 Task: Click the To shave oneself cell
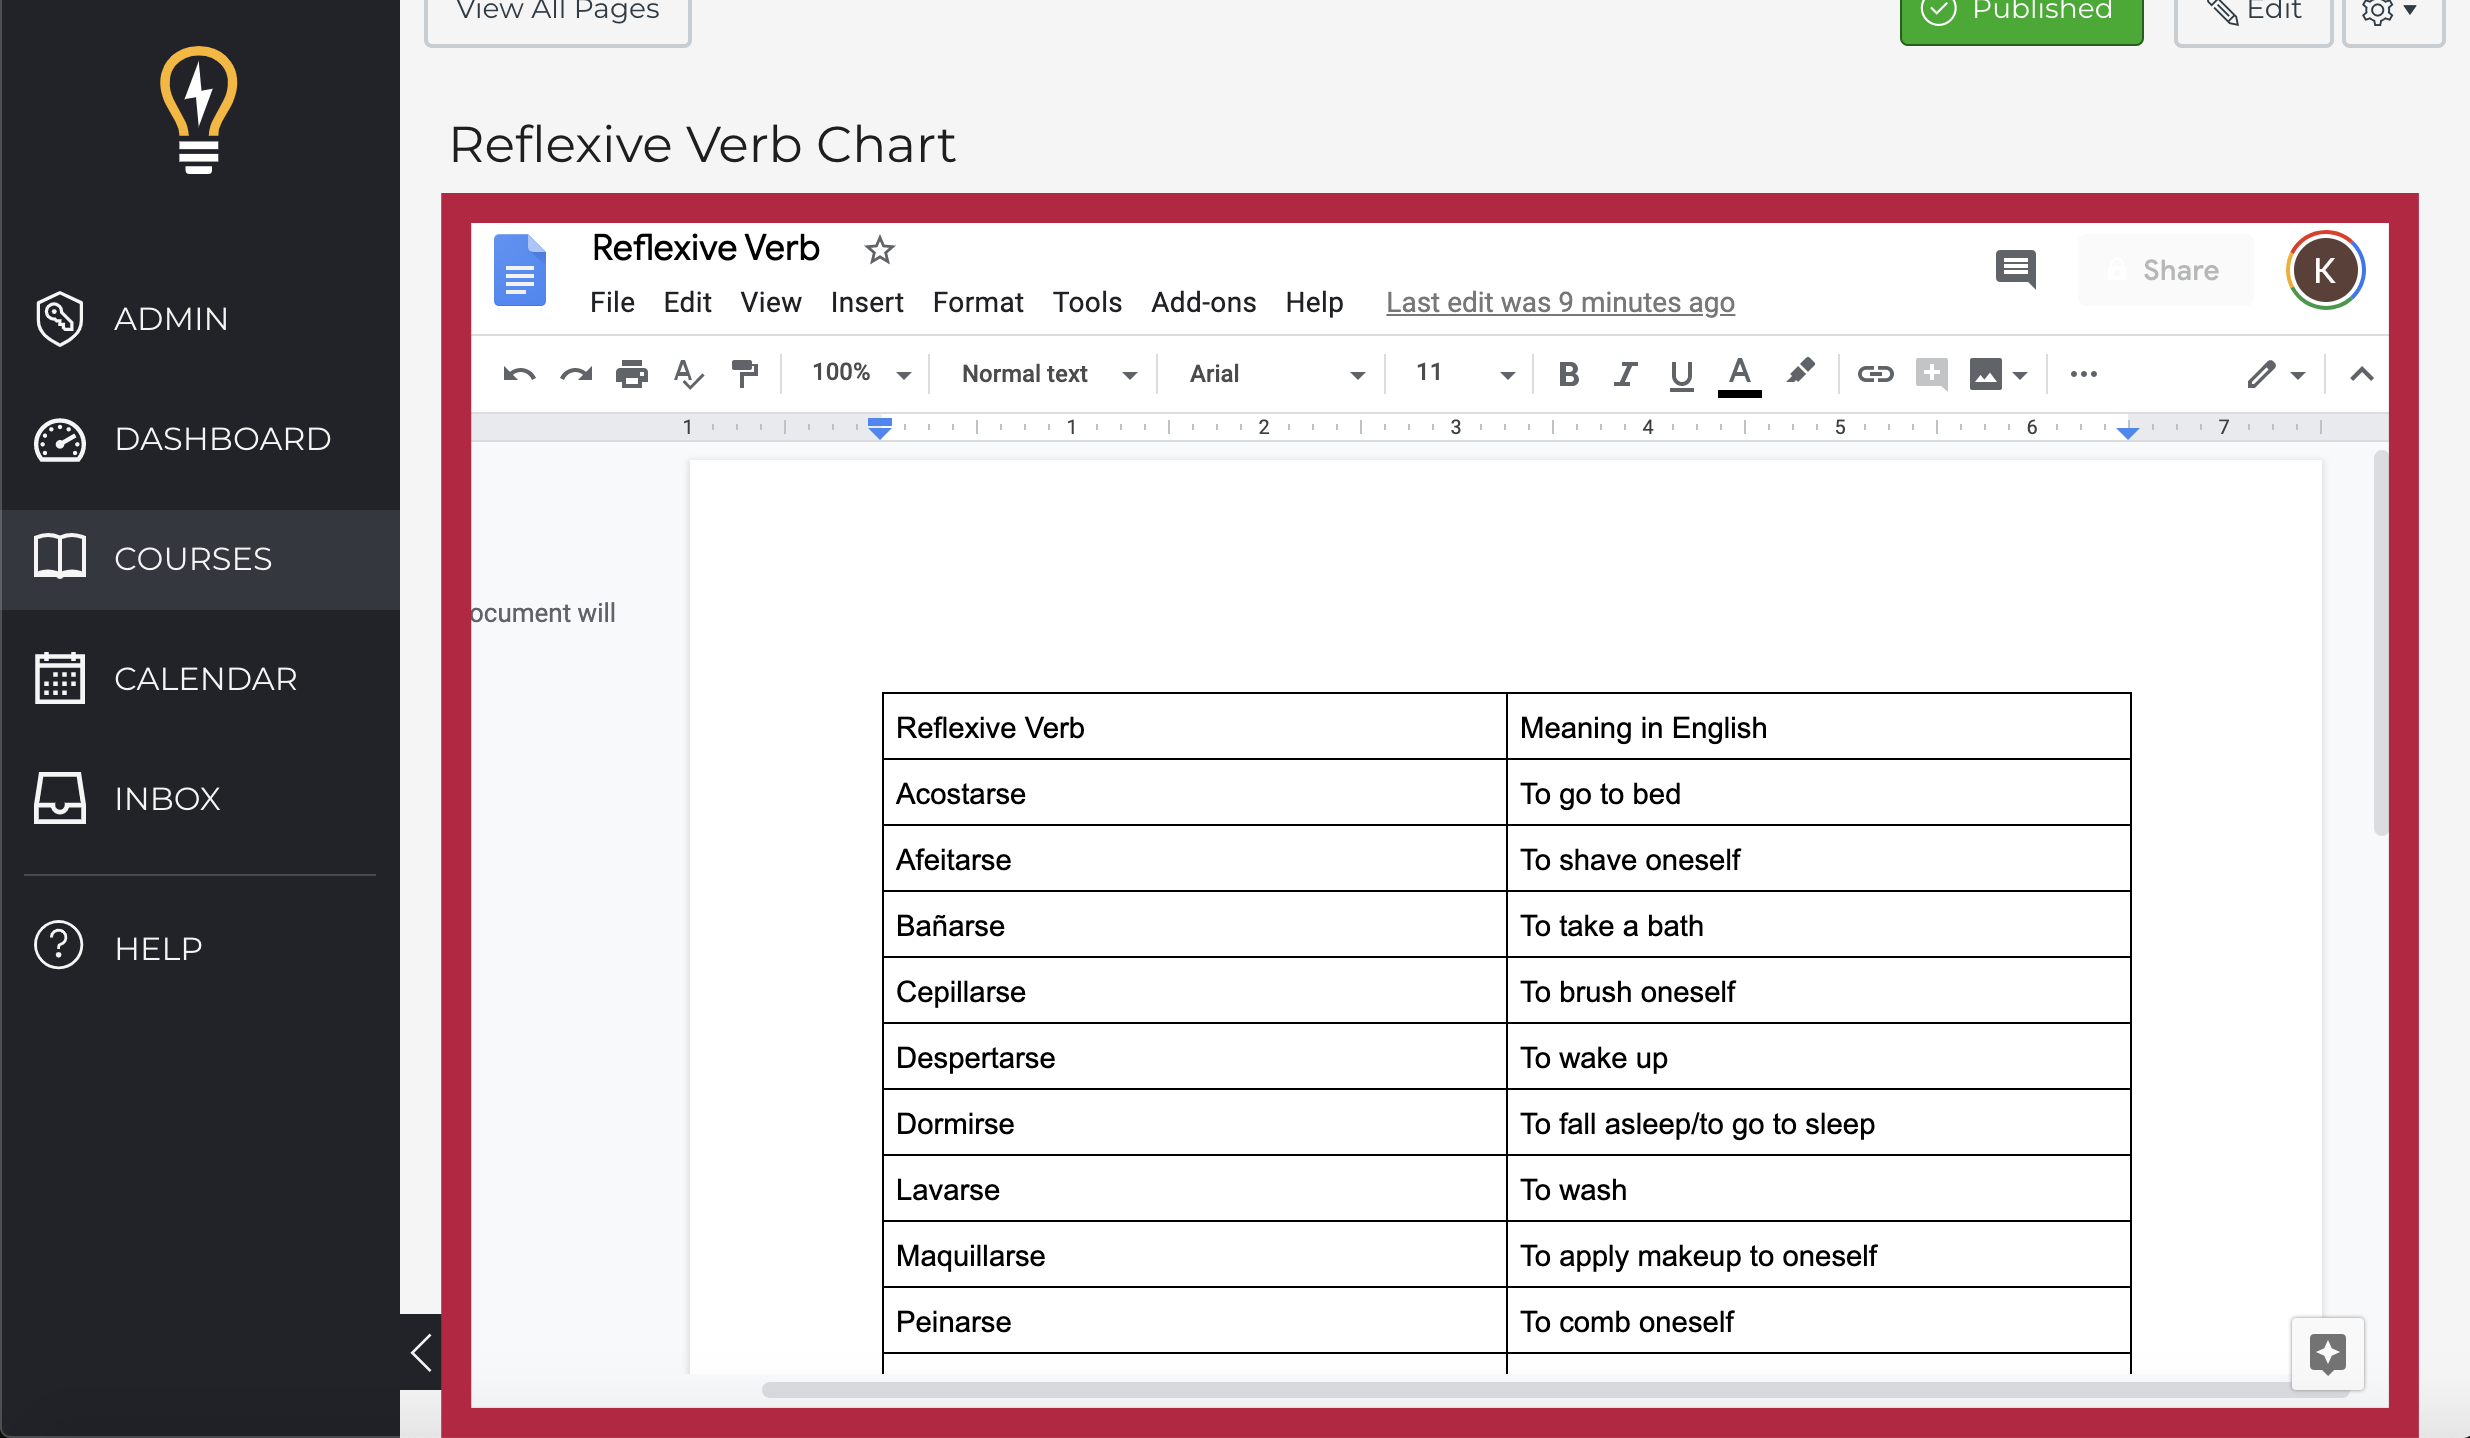click(1818, 859)
